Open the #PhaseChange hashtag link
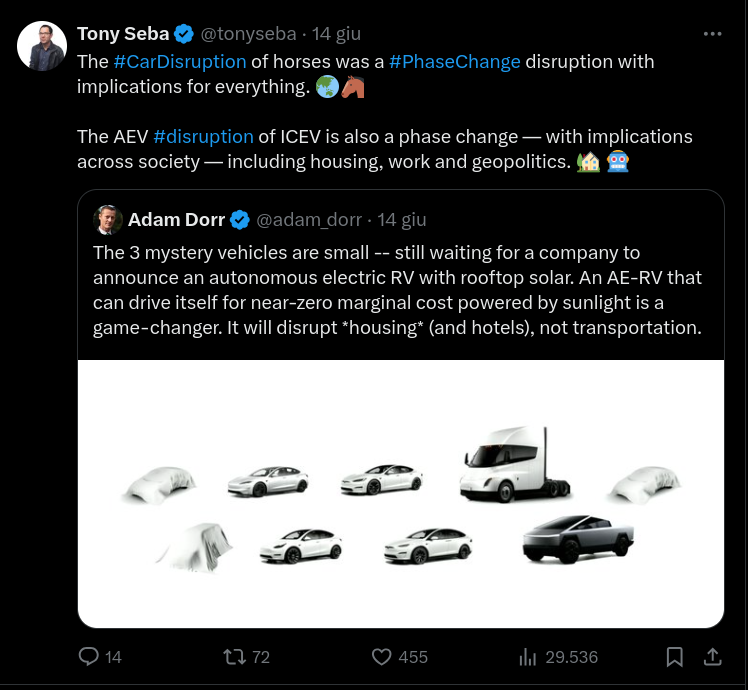 [x=454, y=61]
